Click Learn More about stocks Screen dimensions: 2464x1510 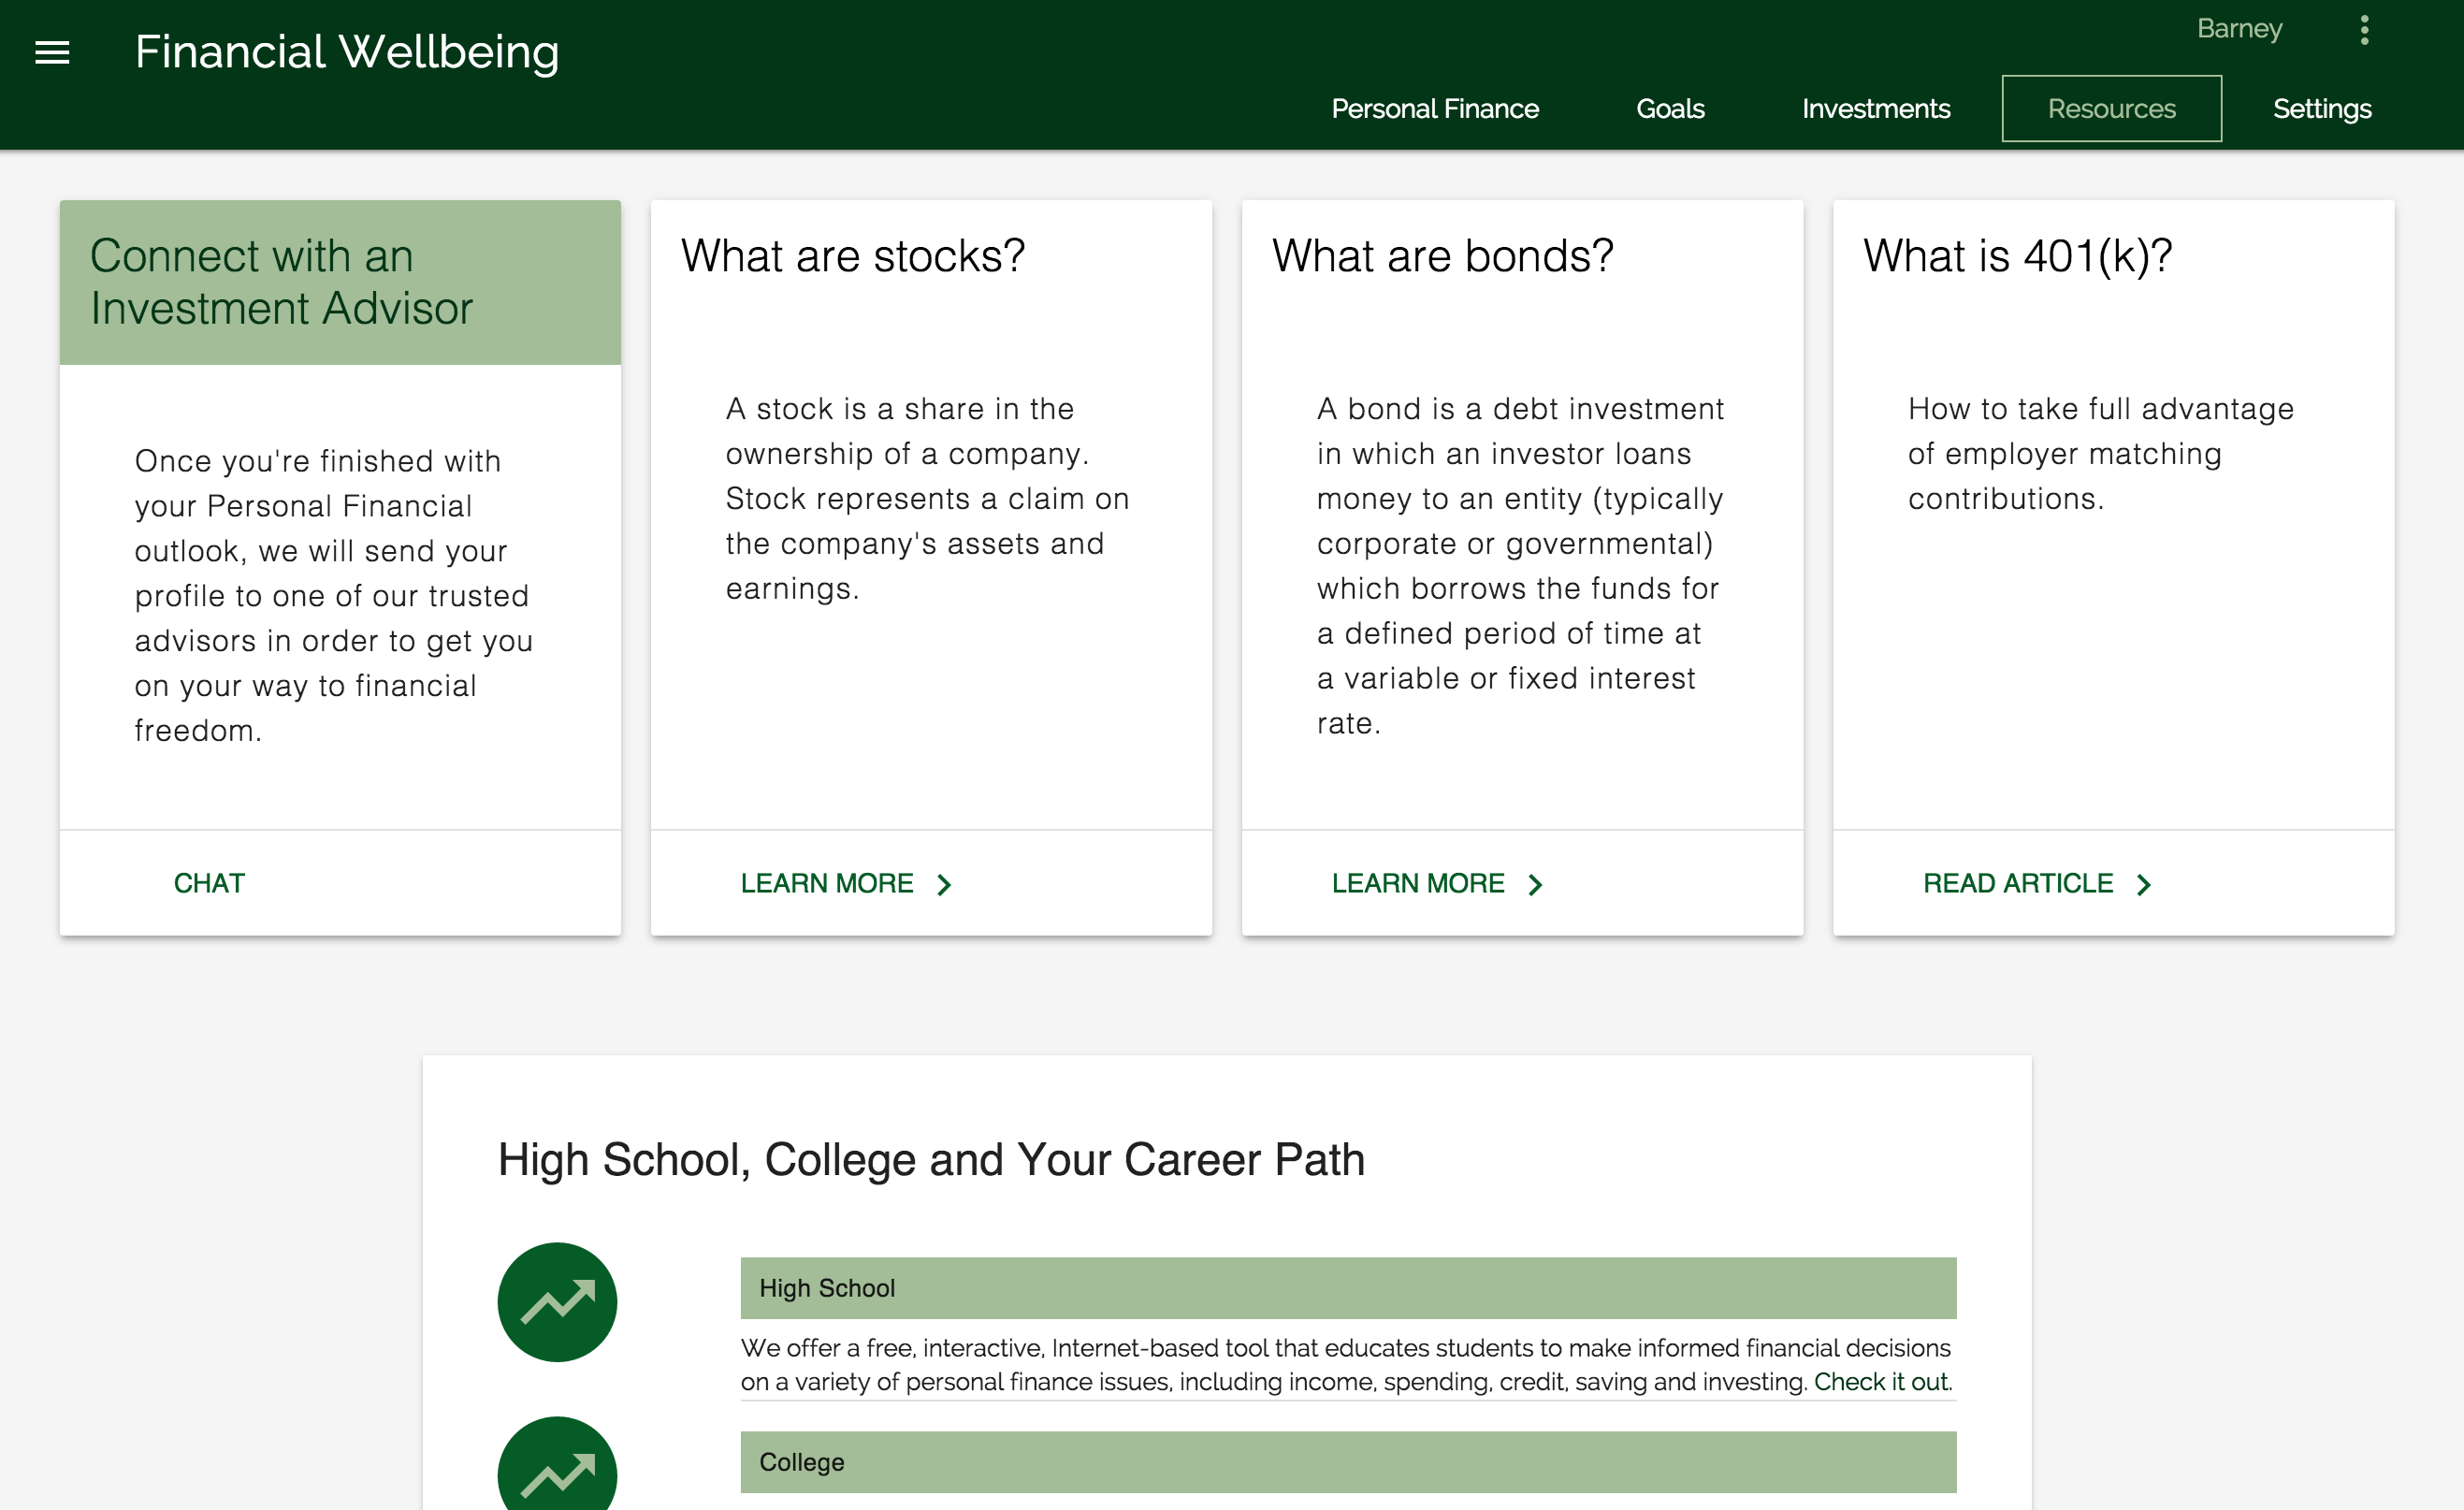tap(826, 883)
